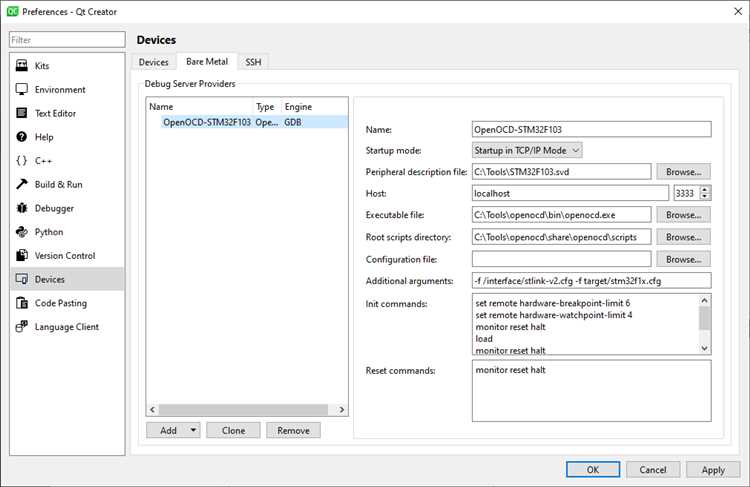The image size is (750, 487).
Task: Switch to the Bare Metal tab
Action: tap(207, 61)
